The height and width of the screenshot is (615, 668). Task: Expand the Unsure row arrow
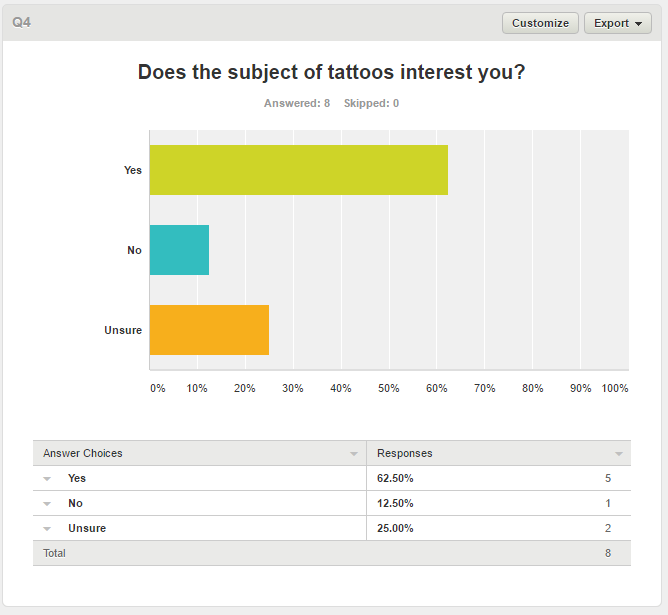[x=47, y=529]
